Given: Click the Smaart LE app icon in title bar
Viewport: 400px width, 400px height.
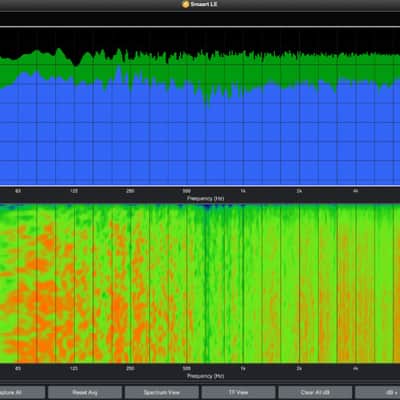Looking at the screenshot, I should (186, 4).
